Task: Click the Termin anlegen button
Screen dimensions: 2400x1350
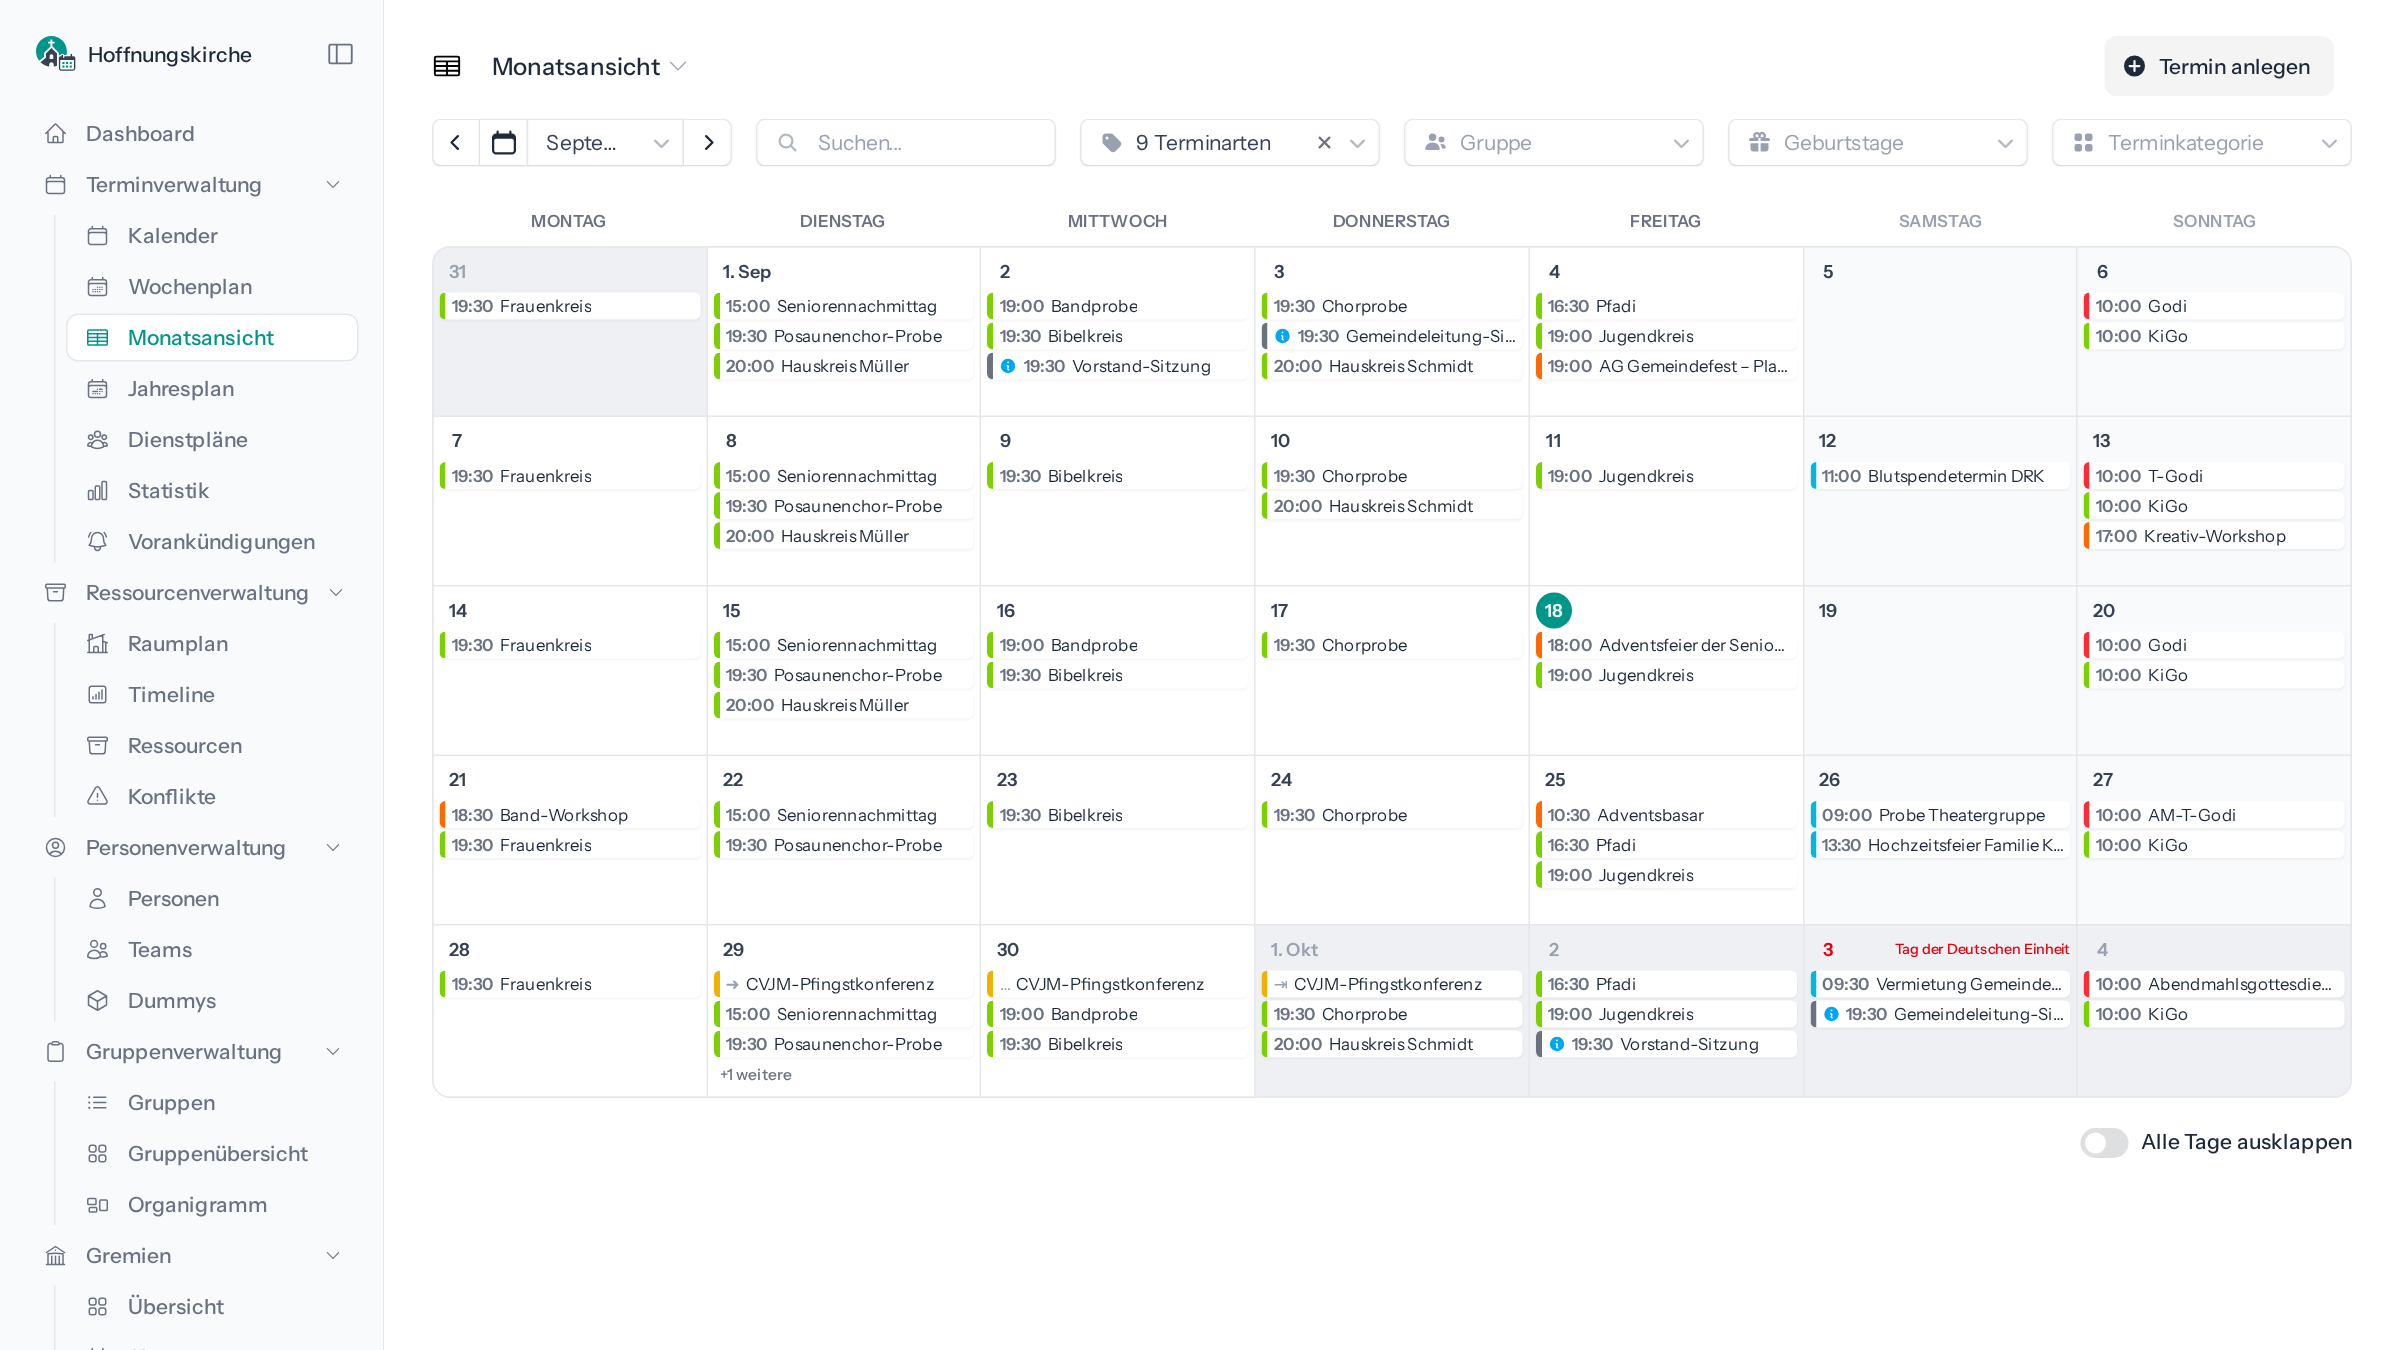Action: 2218,67
